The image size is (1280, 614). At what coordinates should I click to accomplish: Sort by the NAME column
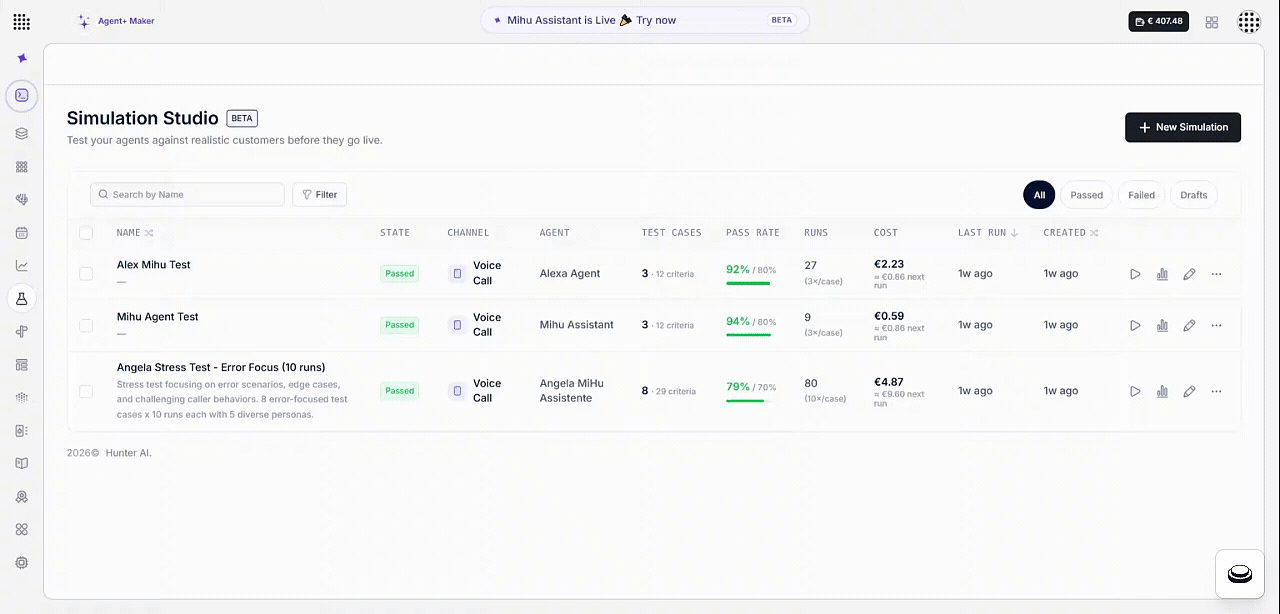tap(135, 232)
